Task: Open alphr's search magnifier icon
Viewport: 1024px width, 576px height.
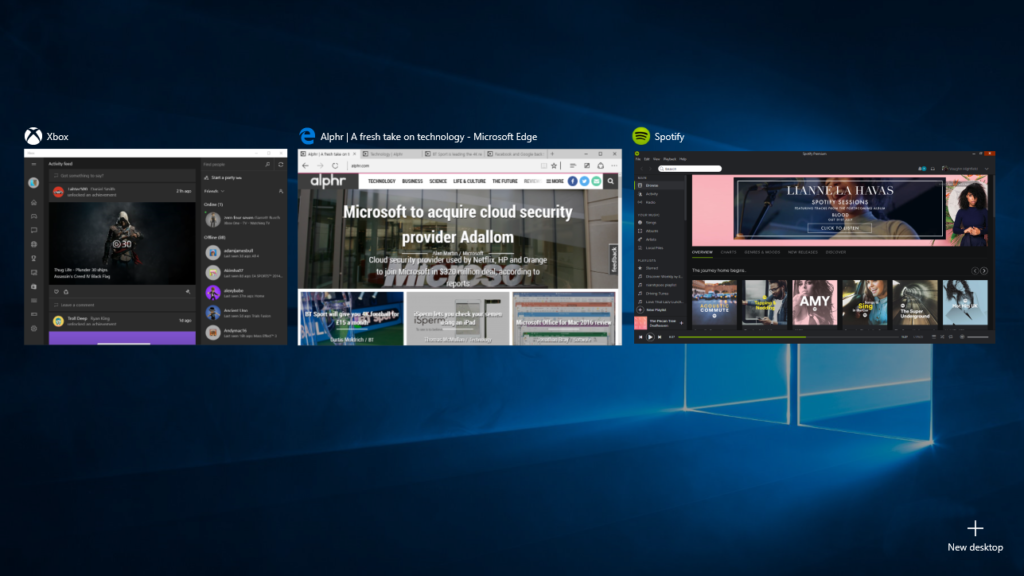Action: (x=611, y=182)
